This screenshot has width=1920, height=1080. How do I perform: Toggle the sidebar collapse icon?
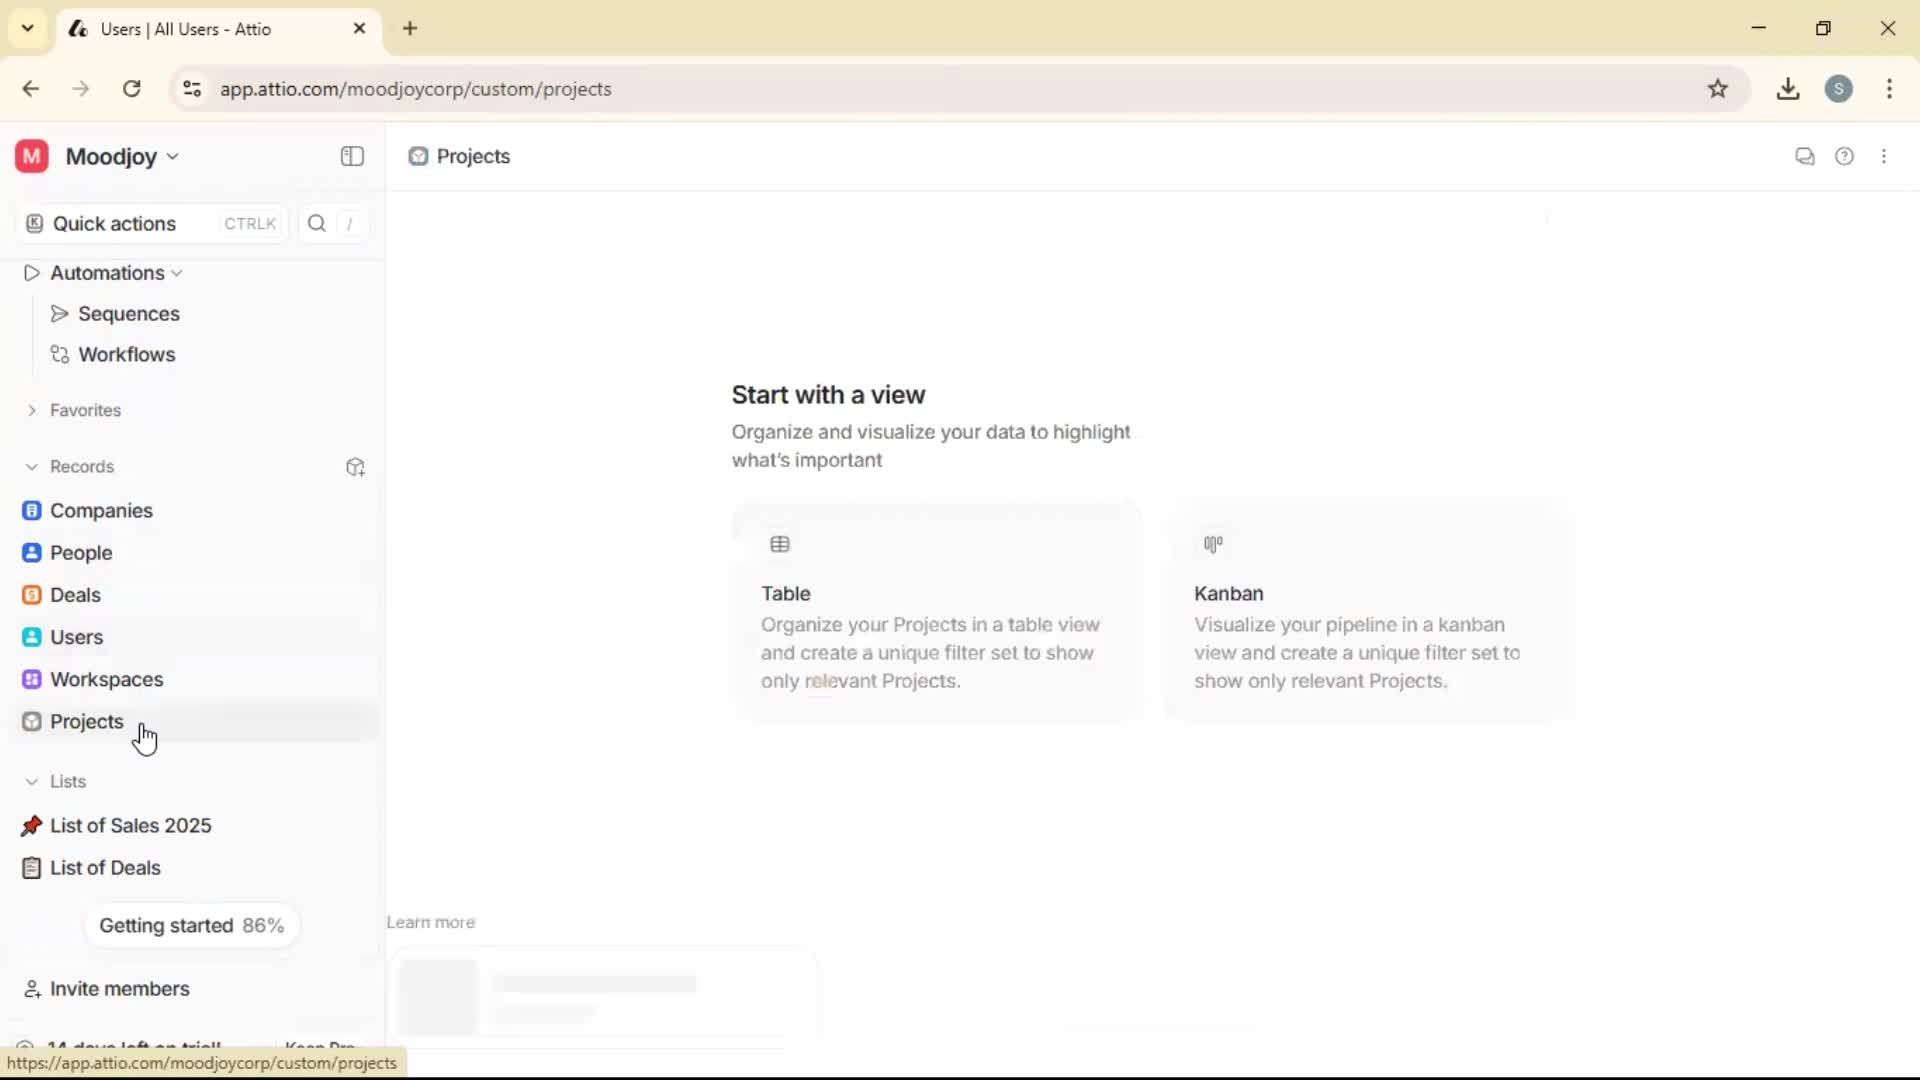point(351,157)
